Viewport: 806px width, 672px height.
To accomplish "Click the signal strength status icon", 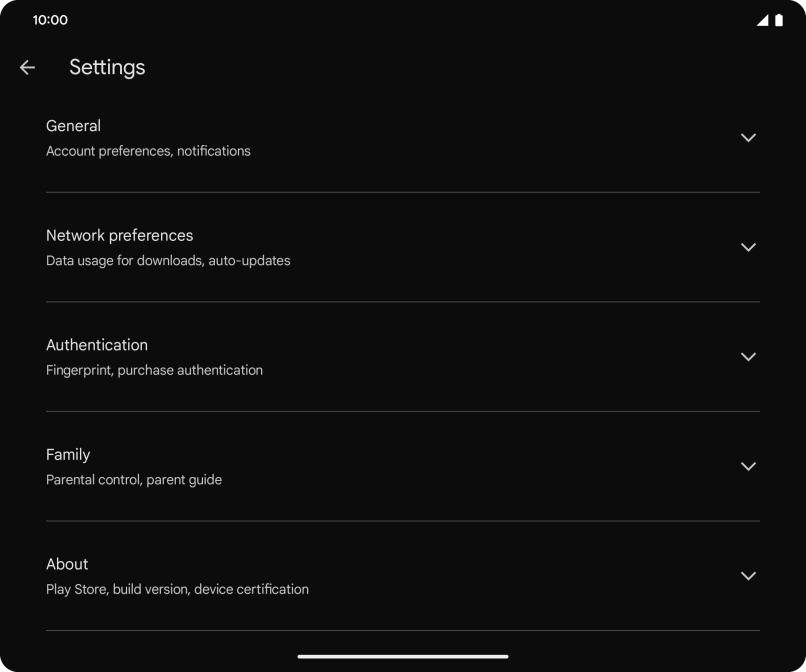I will [762, 20].
